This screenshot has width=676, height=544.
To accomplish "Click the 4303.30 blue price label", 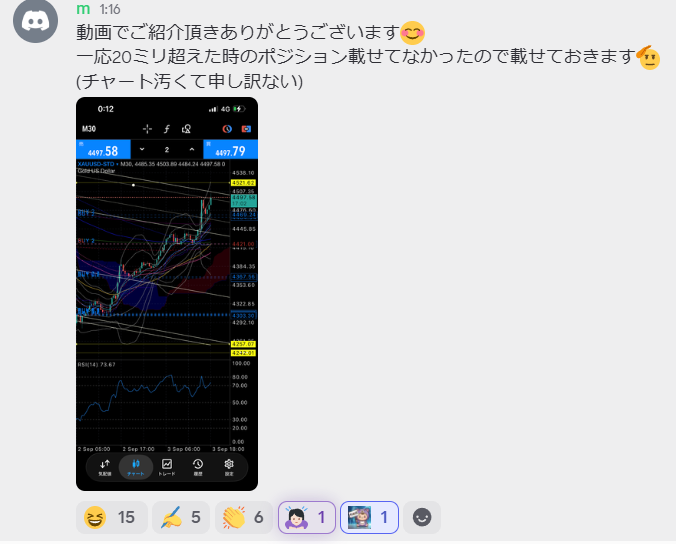I will (x=244, y=316).
